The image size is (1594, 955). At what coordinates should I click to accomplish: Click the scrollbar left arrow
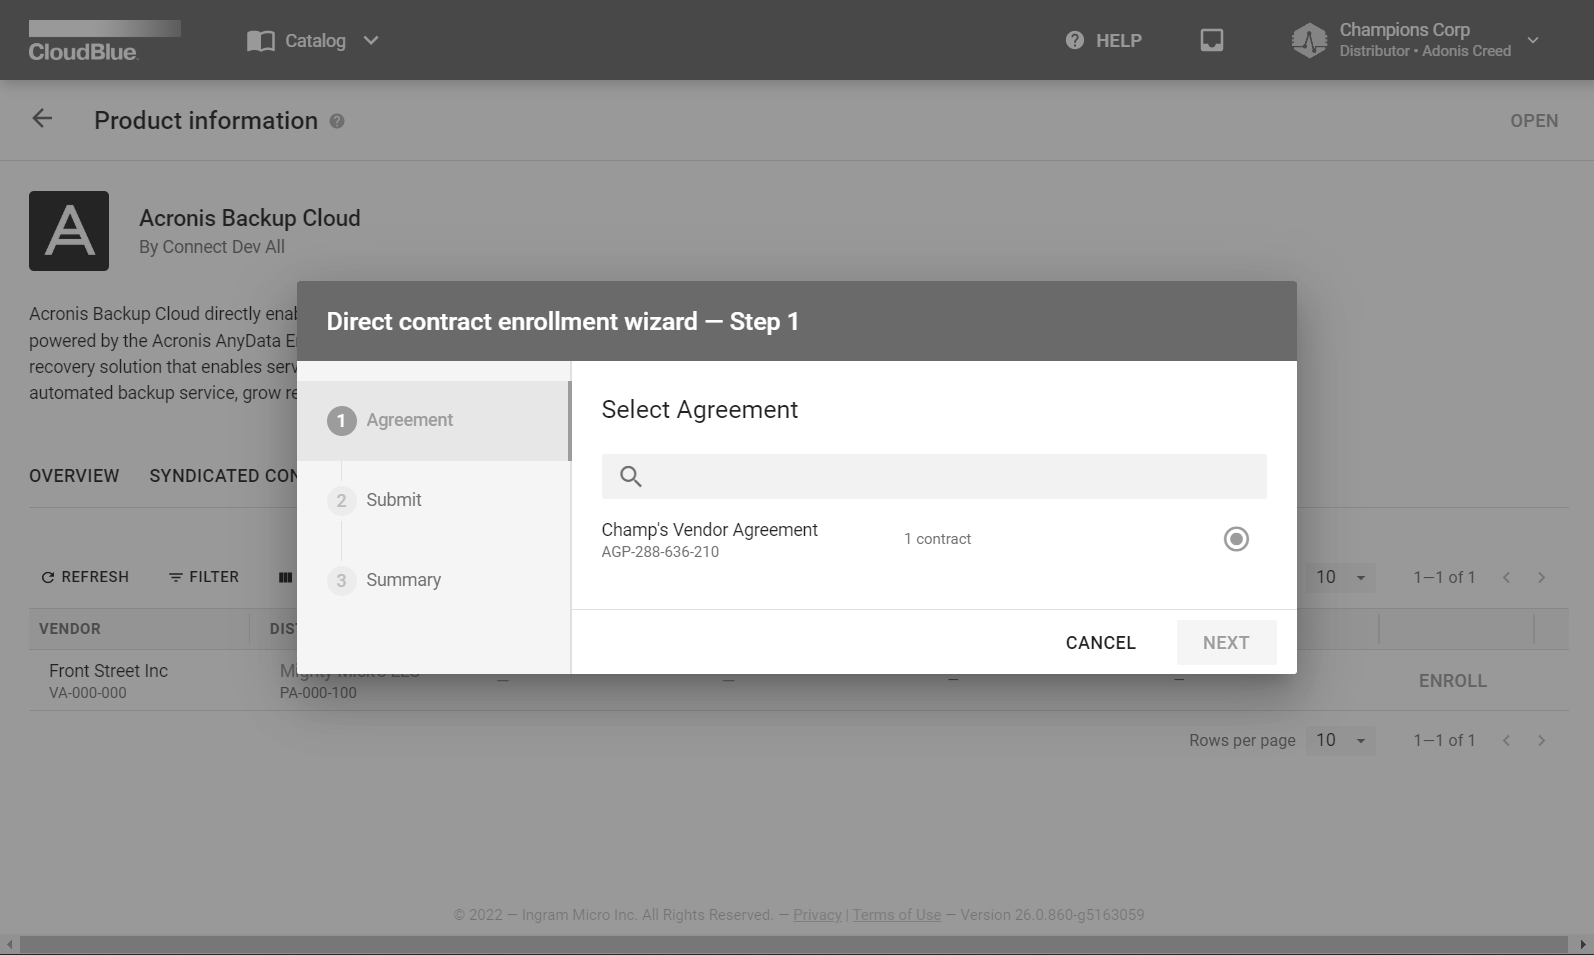[x=9, y=945]
